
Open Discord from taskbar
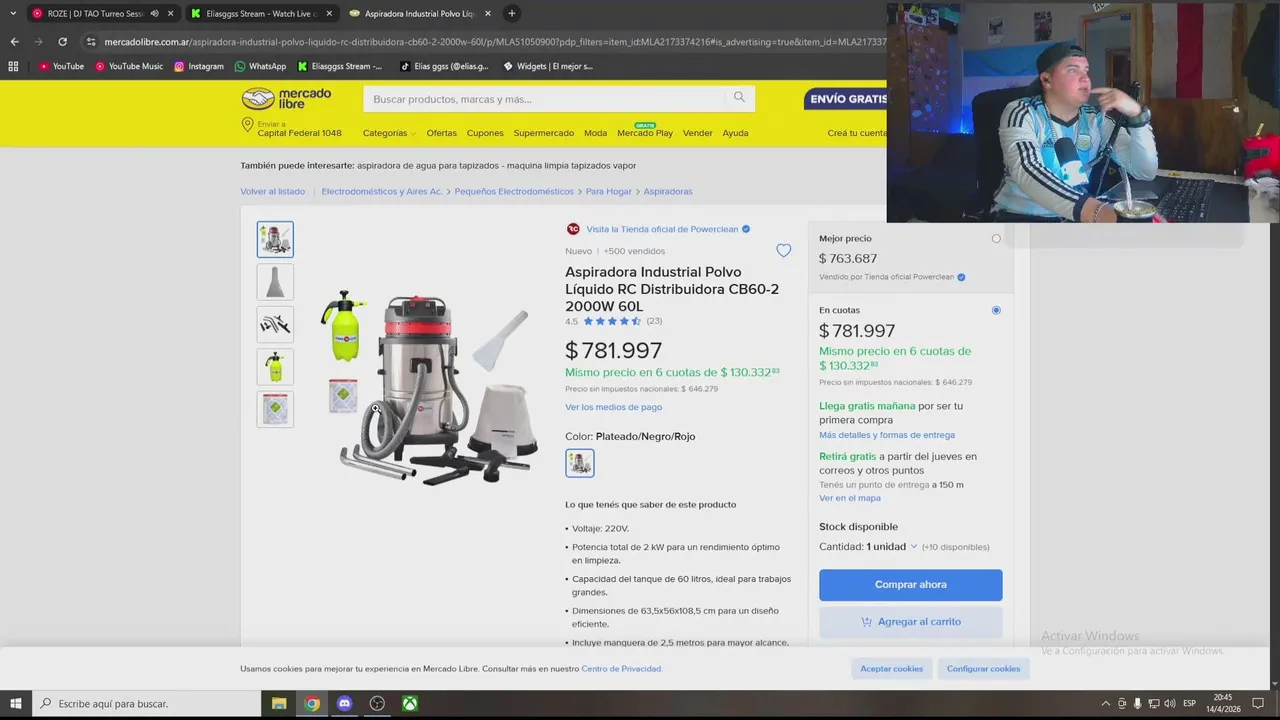[345, 703]
